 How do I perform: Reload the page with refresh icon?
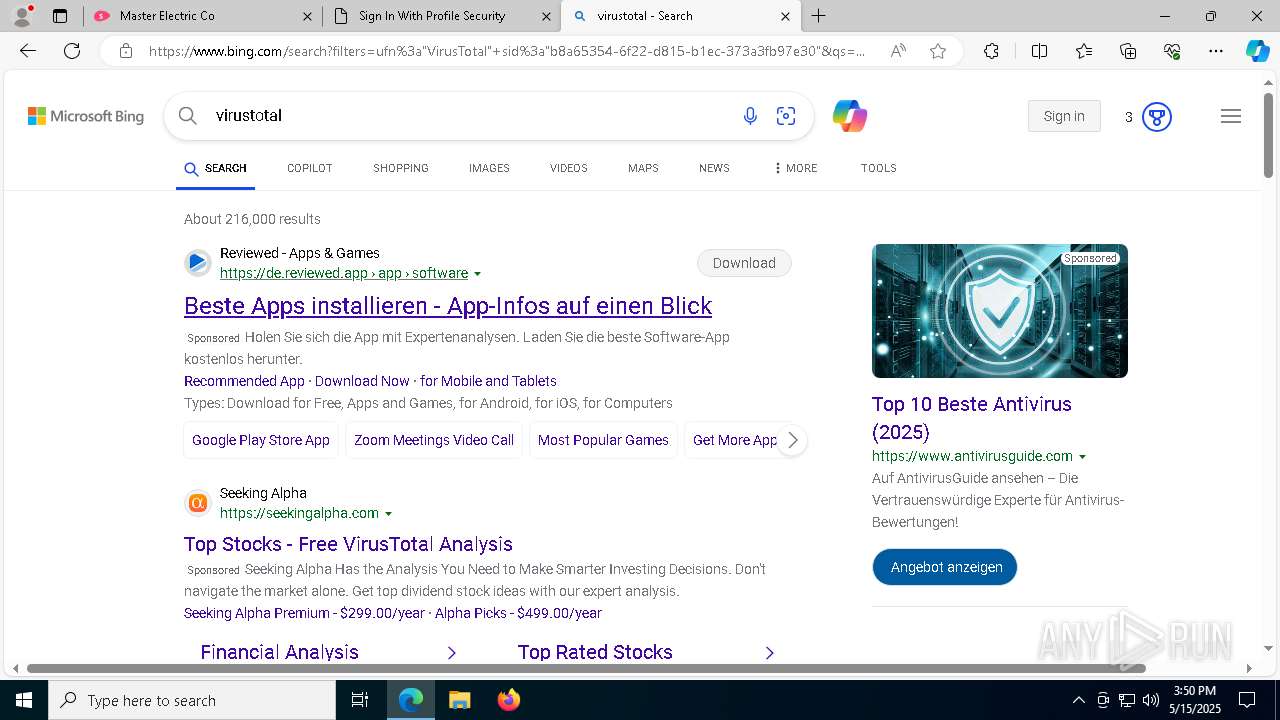click(x=72, y=51)
